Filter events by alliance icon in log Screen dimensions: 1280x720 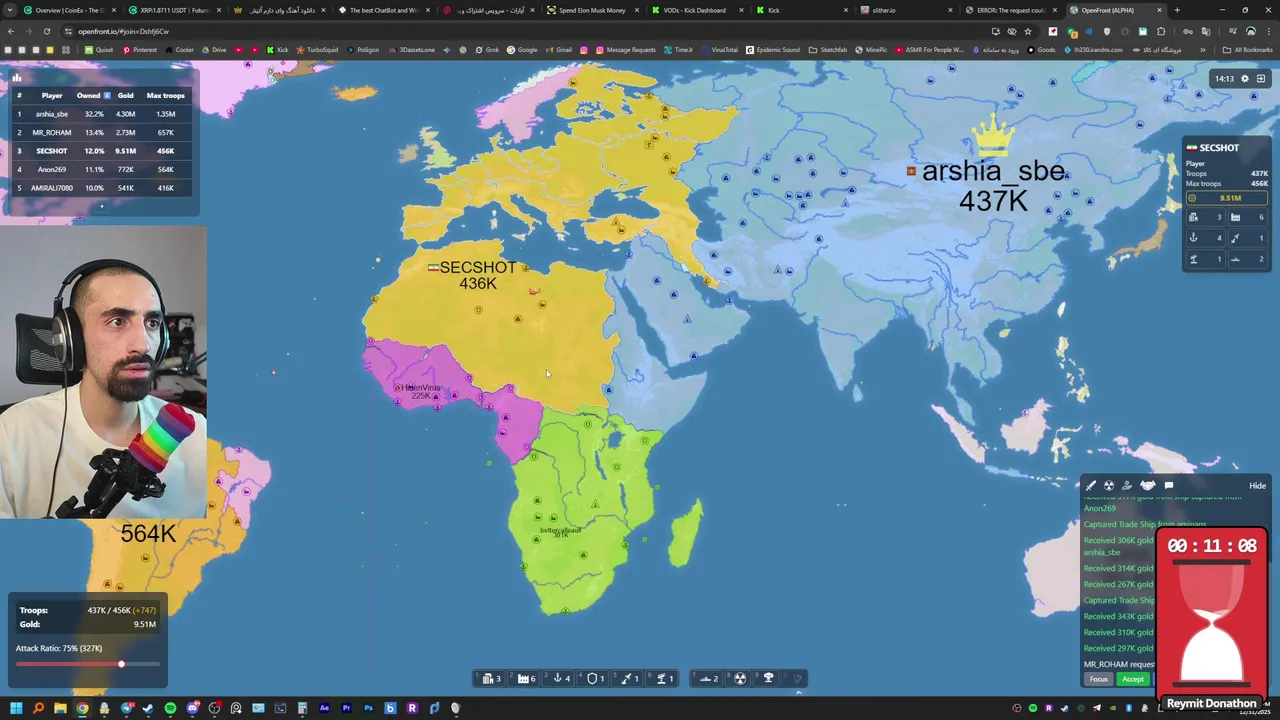[x=1147, y=486]
